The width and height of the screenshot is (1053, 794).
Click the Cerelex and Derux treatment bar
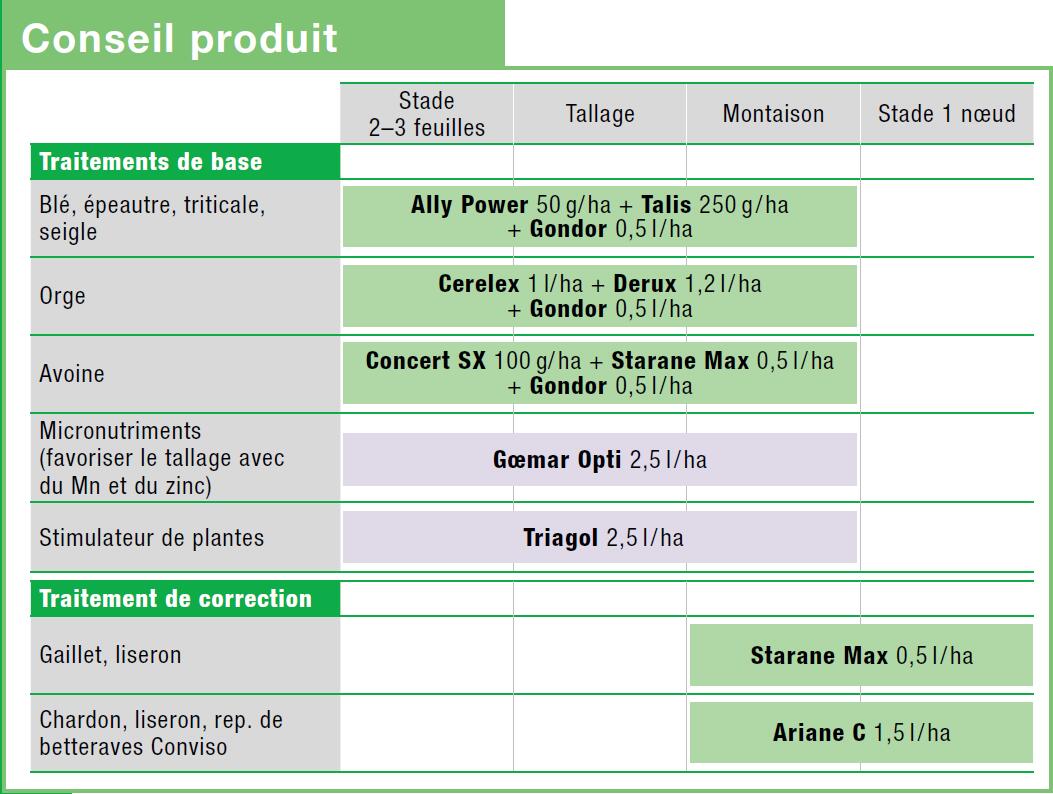coord(600,296)
